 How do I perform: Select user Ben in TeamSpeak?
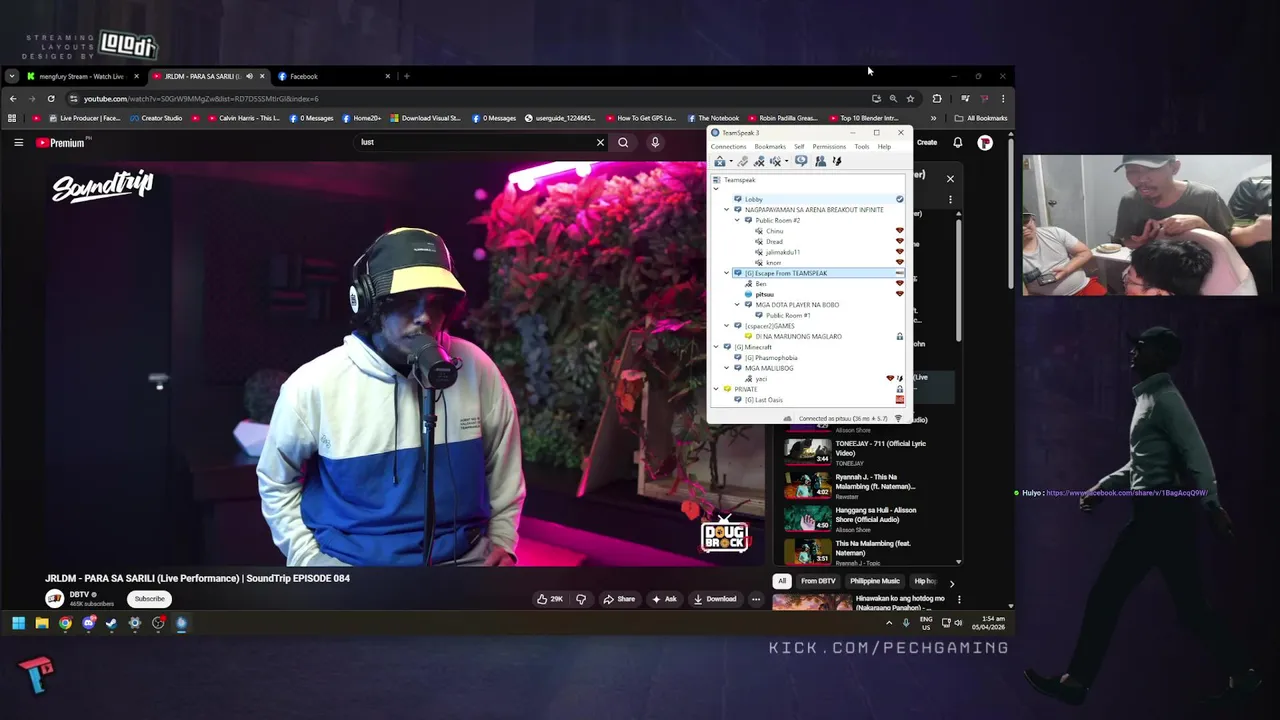tap(761, 284)
